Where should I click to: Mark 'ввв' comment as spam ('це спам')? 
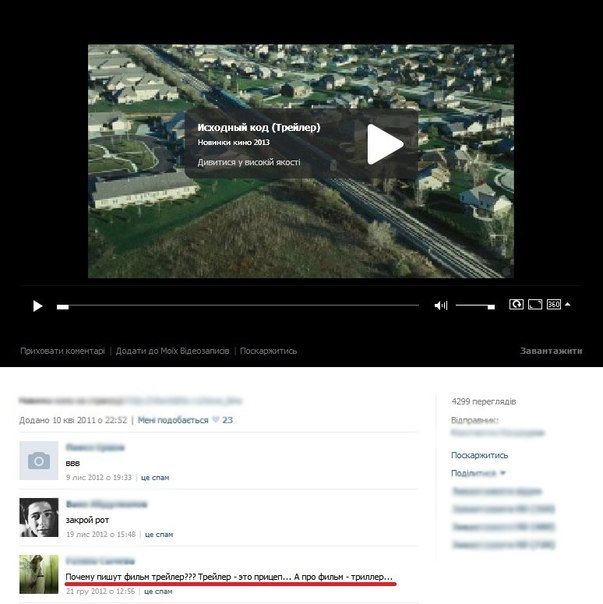pos(155,477)
